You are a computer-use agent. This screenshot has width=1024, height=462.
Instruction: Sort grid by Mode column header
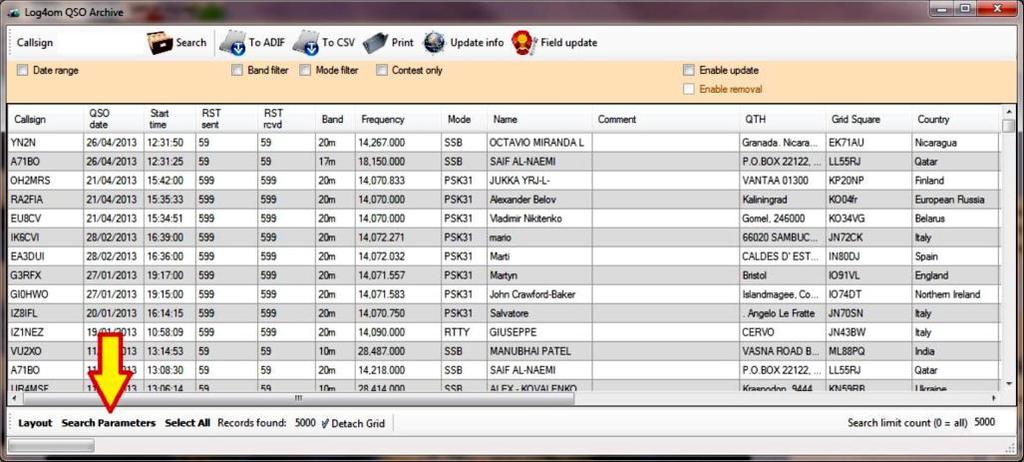[464, 120]
